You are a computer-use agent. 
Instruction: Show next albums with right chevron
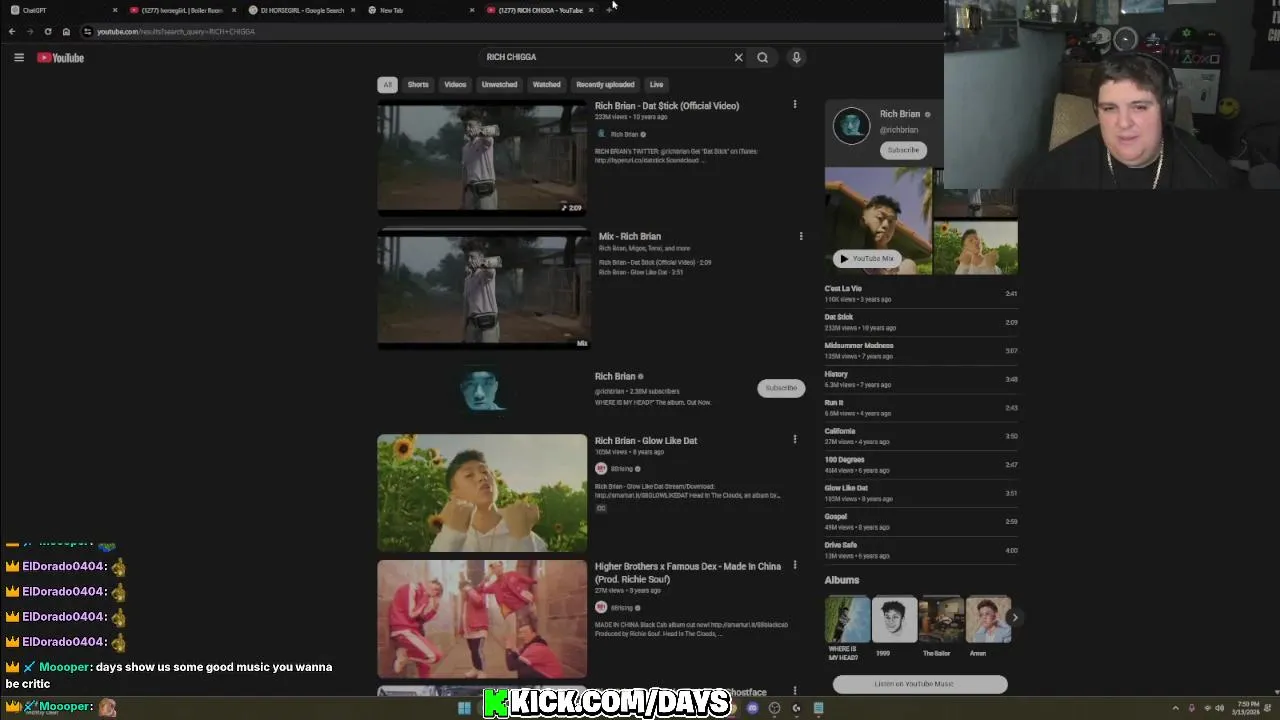point(1014,618)
